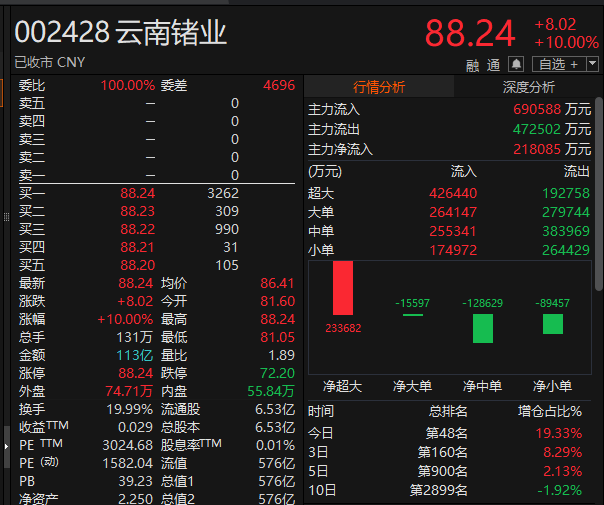604x505 pixels.
Task: Click the price alert bell icon
Action: [516, 64]
